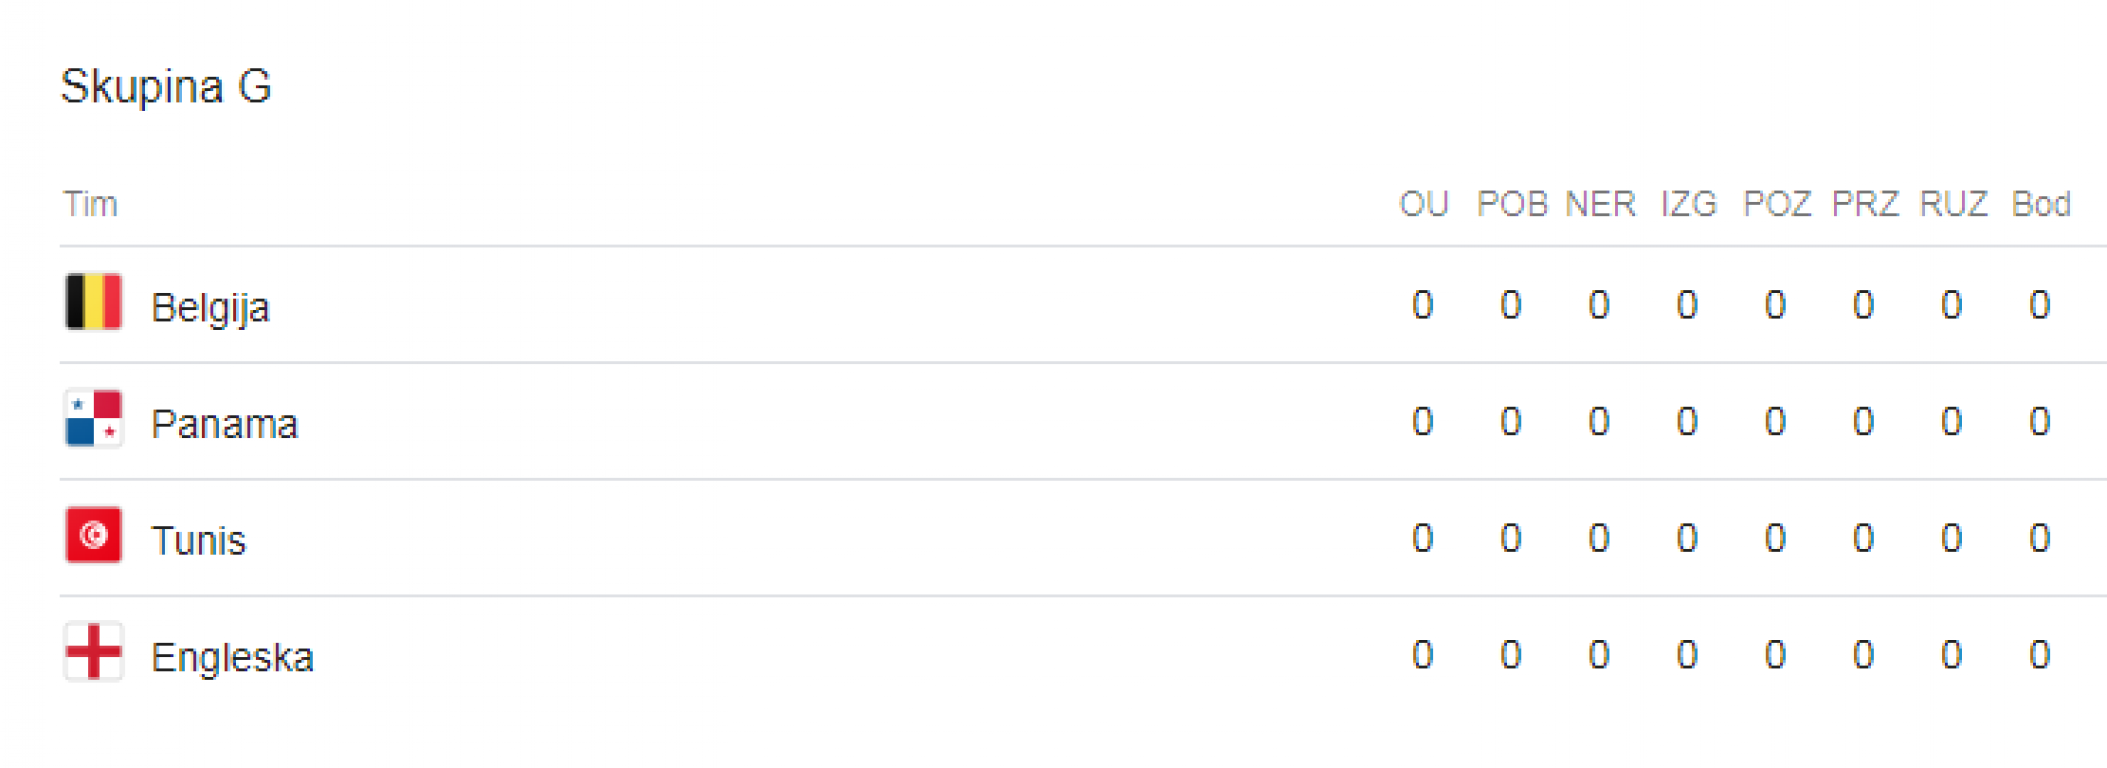
Task: Open the Panama team link
Action: (225, 424)
